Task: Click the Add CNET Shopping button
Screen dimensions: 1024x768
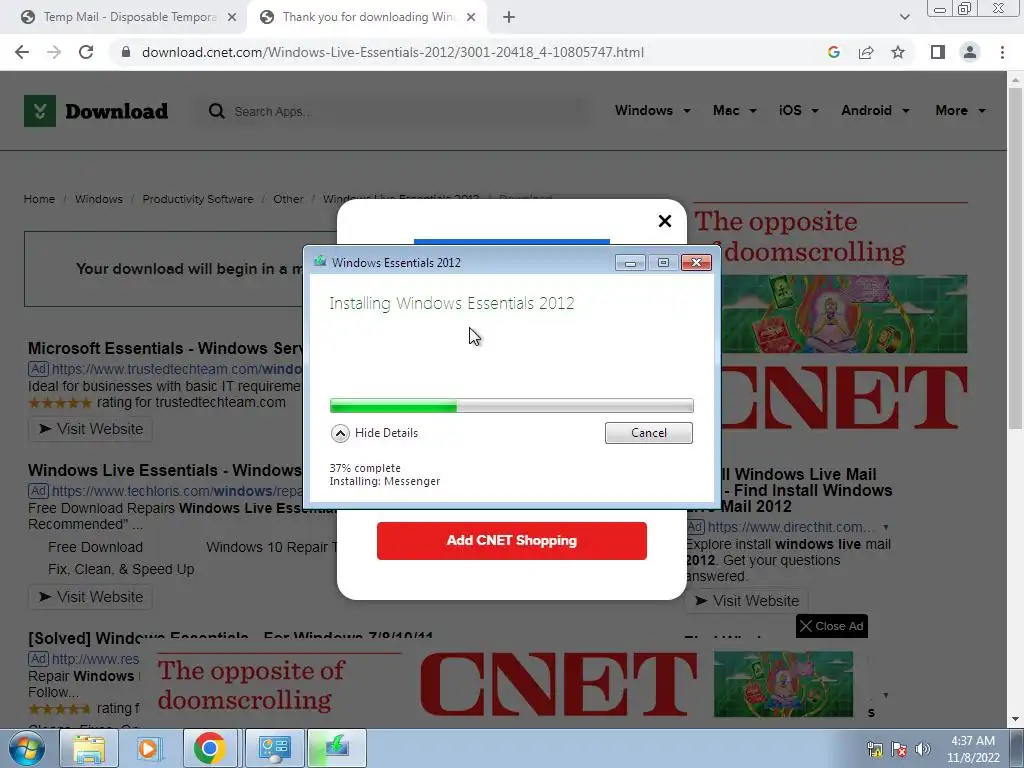Action: point(511,541)
